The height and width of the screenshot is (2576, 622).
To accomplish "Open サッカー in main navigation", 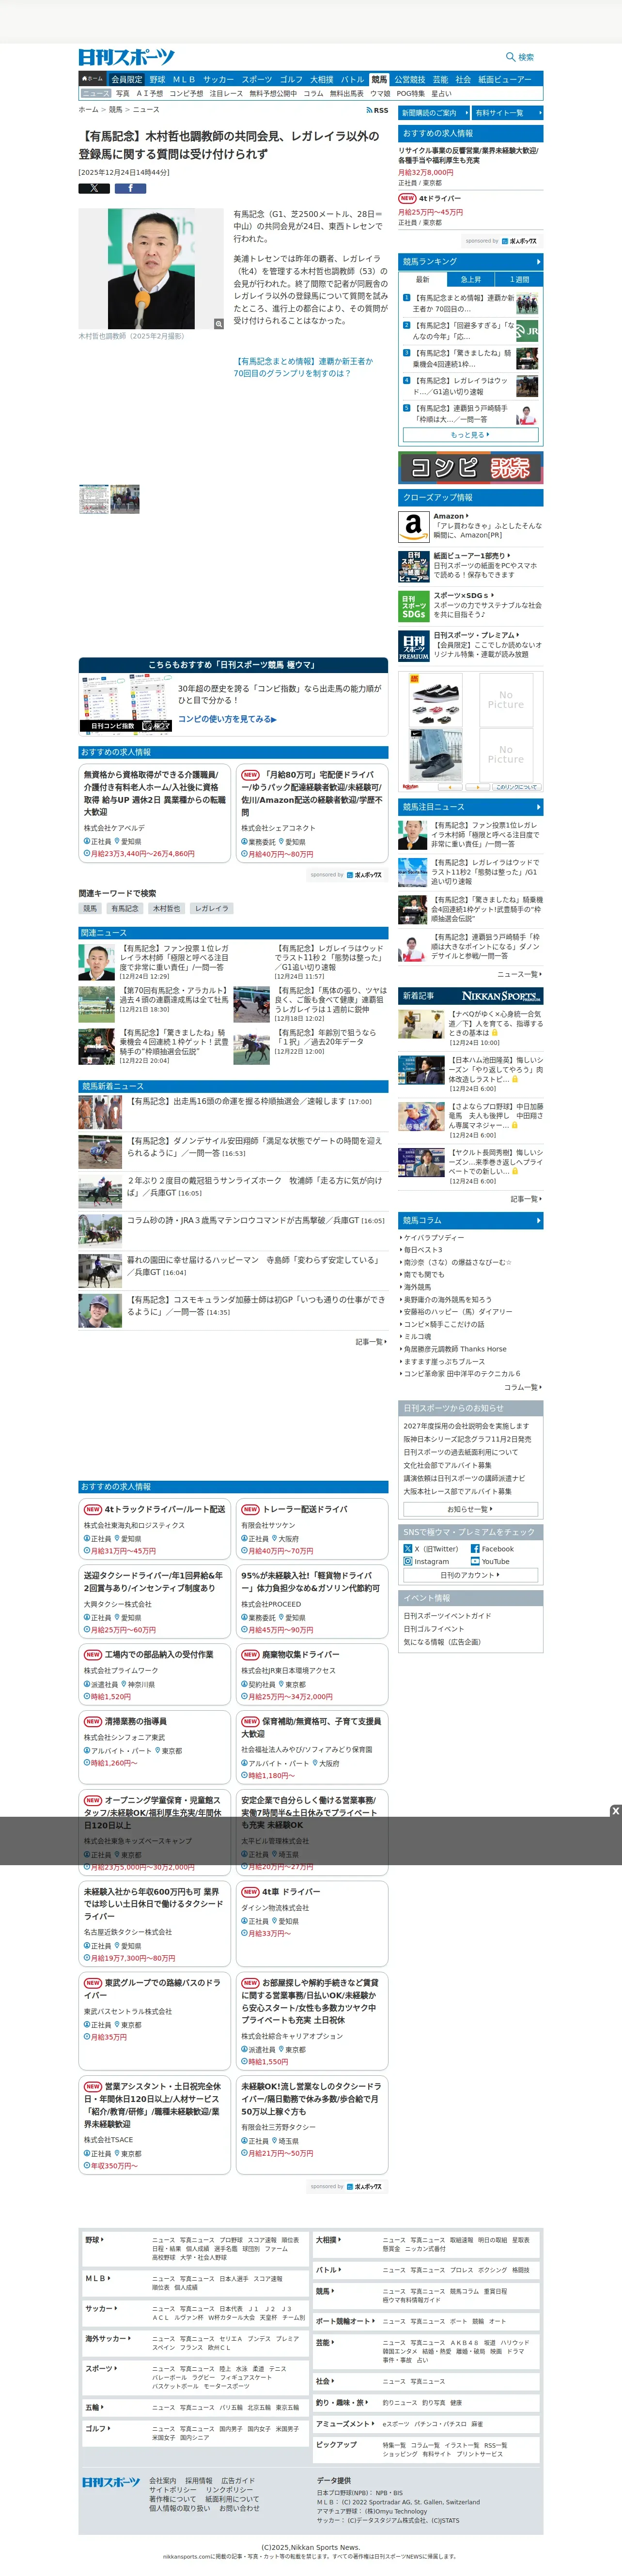I will 218,79.
